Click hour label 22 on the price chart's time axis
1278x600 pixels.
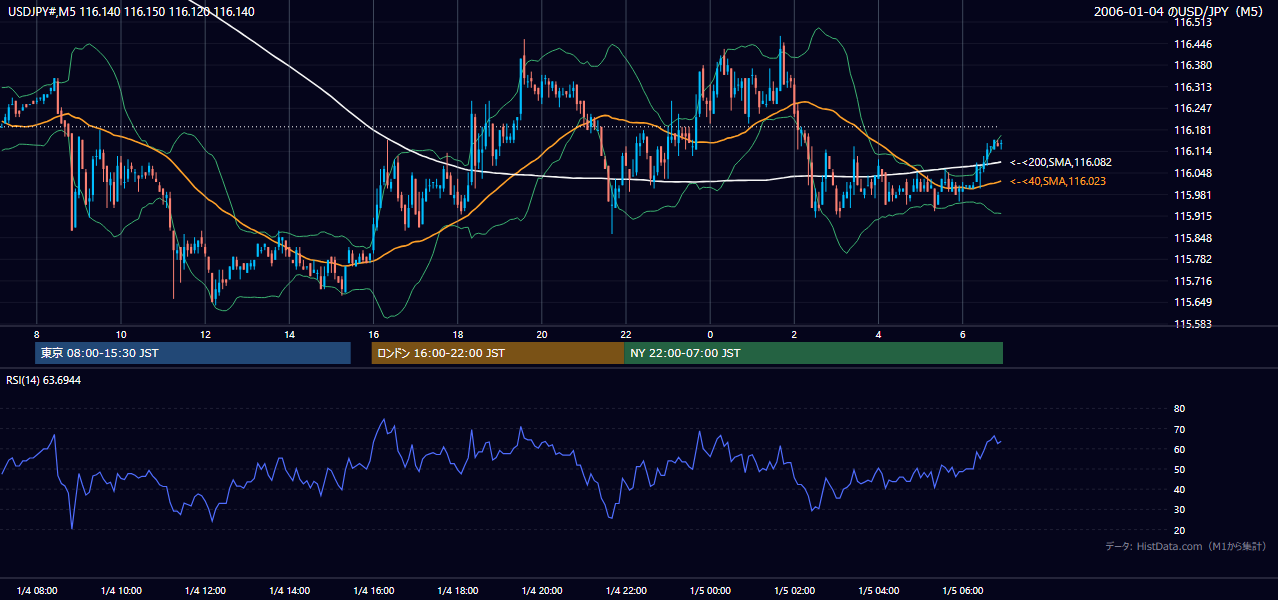pos(626,334)
